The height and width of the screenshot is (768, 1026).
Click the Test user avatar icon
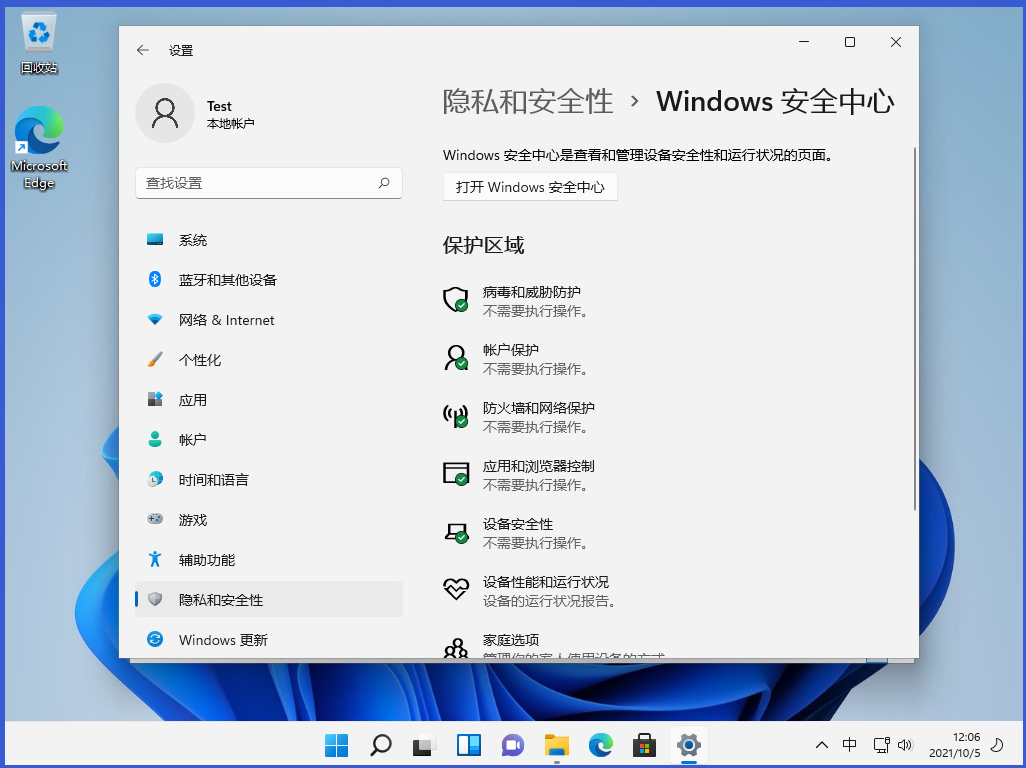[x=165, y=113]
